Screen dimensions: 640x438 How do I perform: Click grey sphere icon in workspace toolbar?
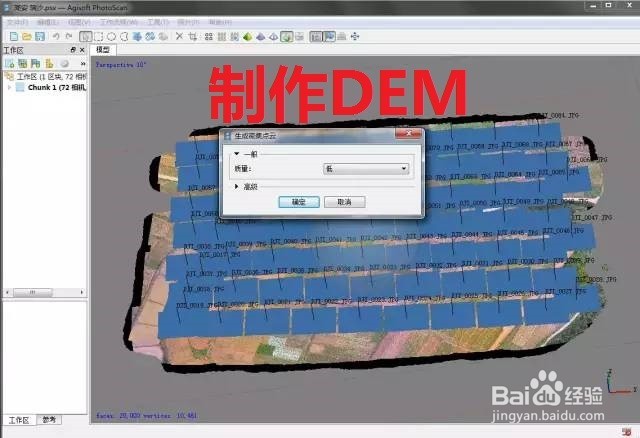64,64
